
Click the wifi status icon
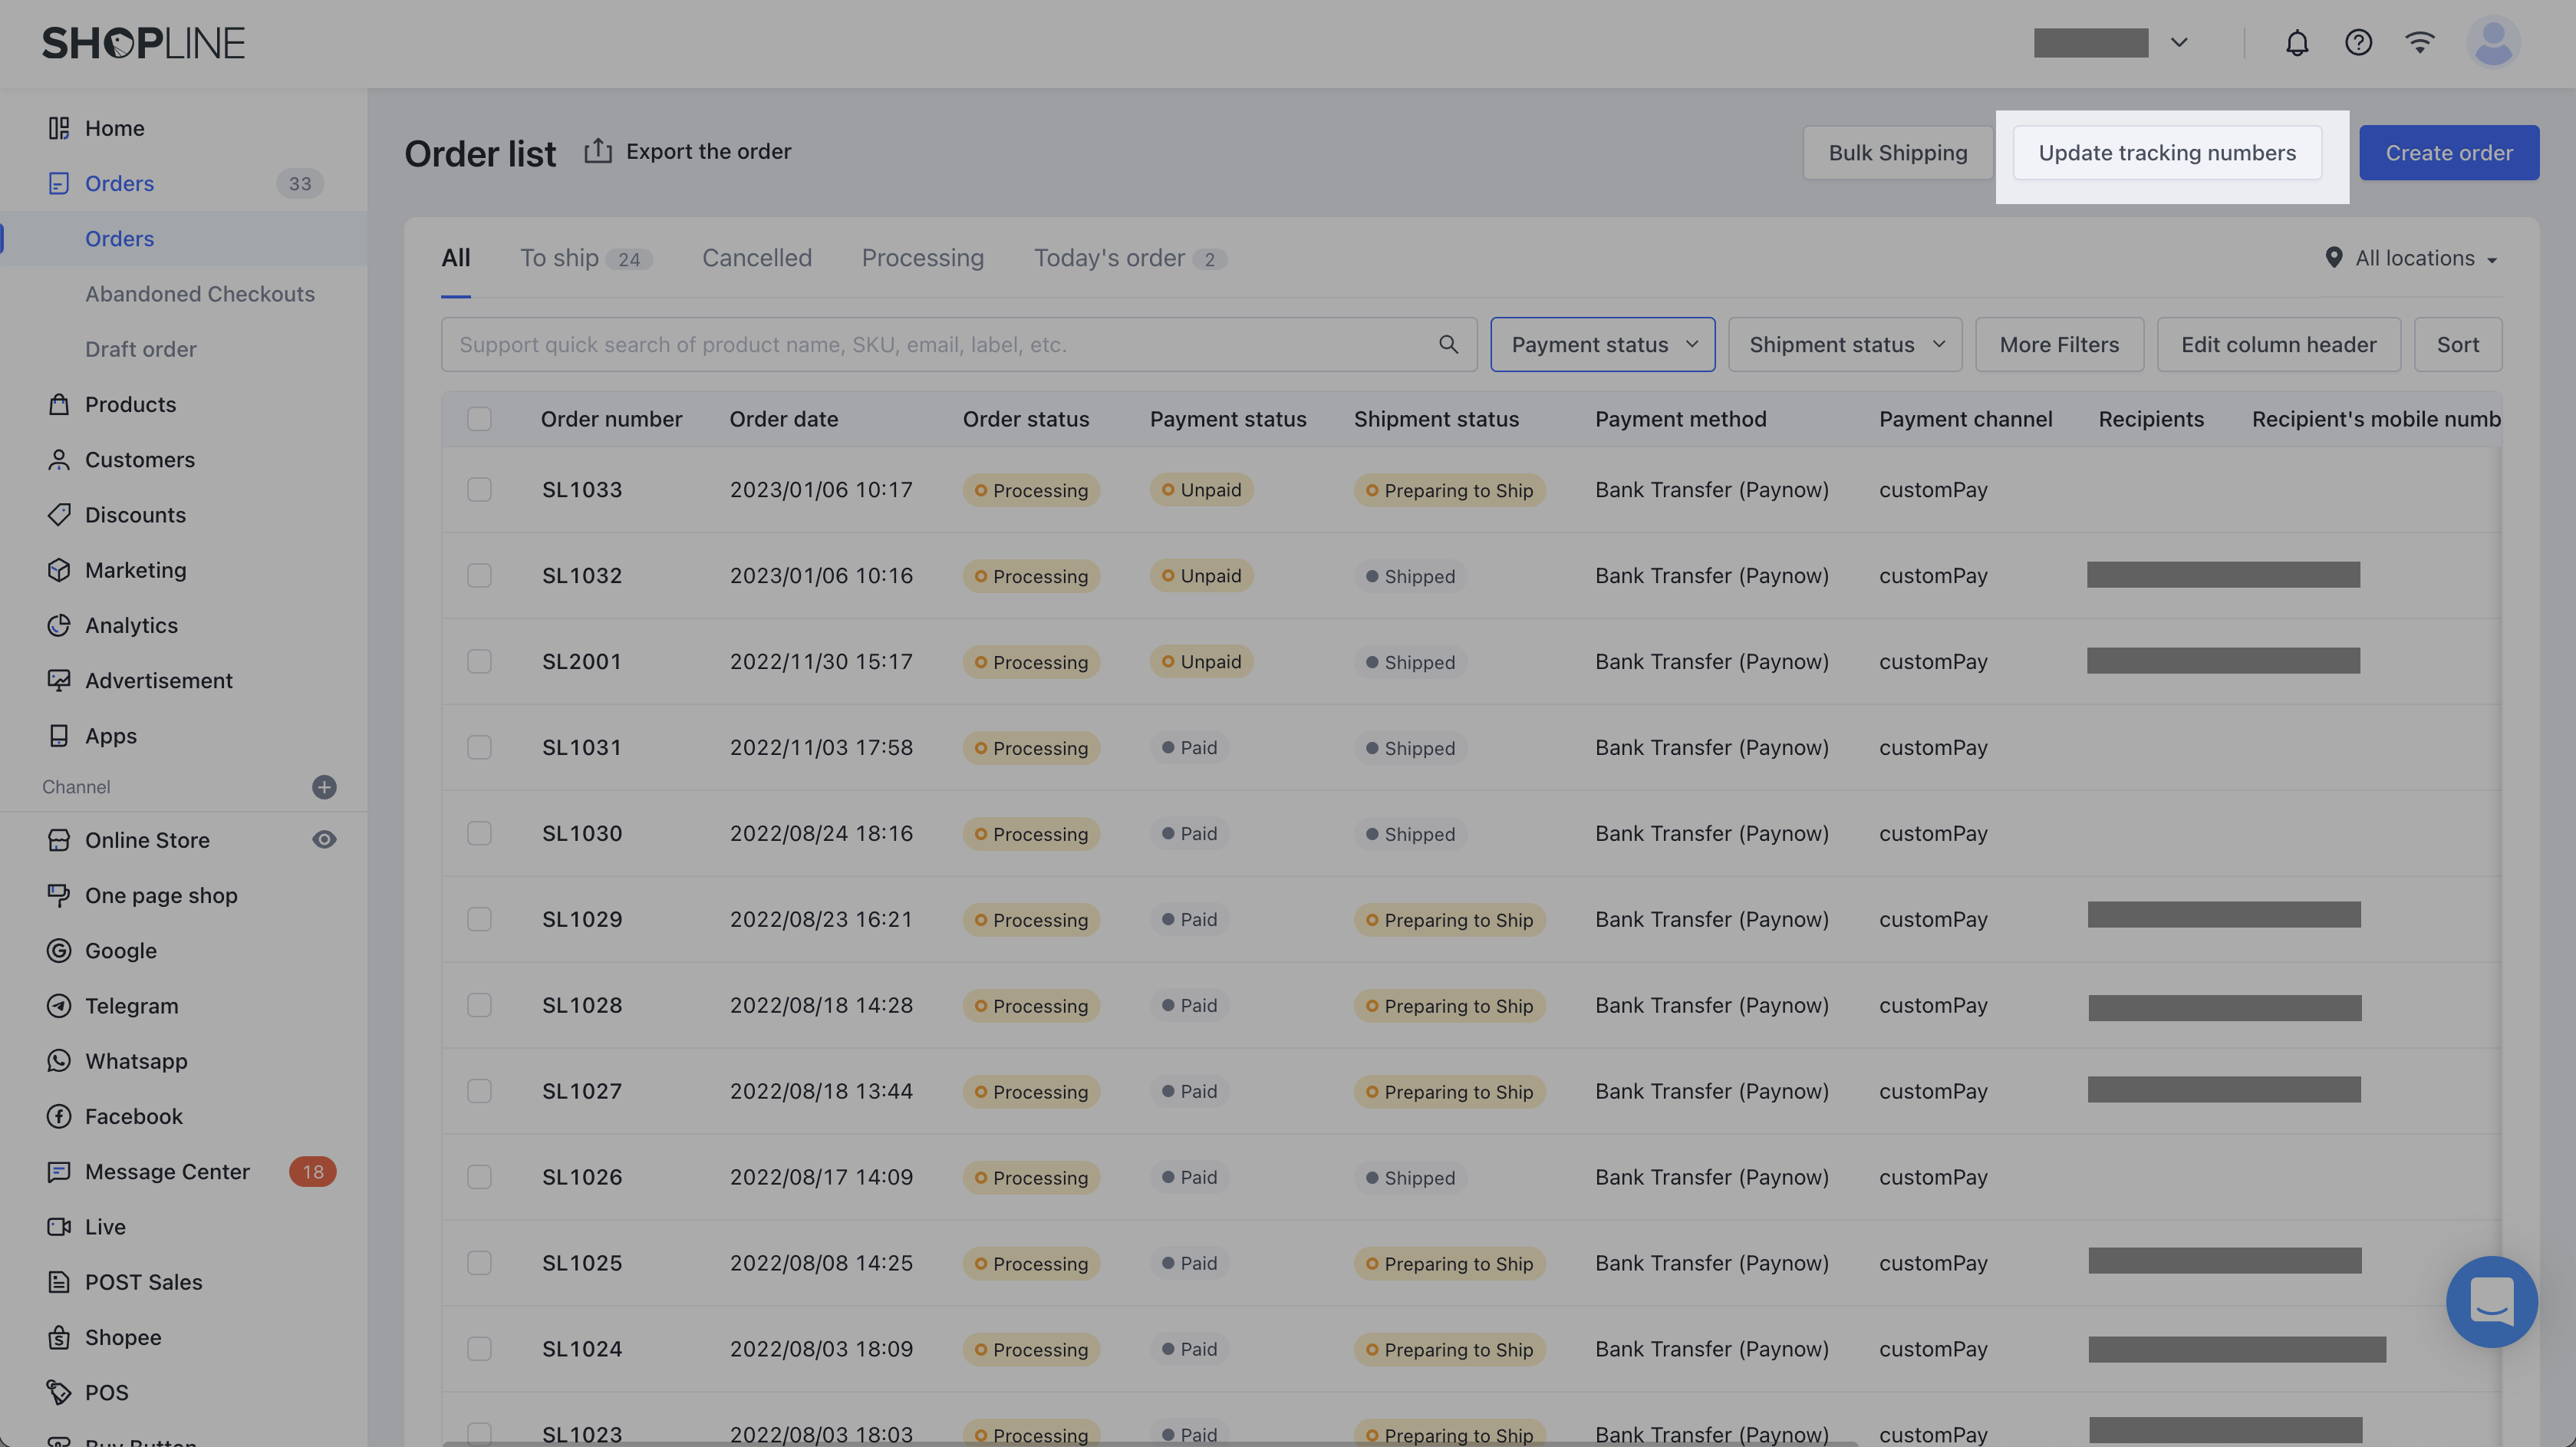(2419, 43)
